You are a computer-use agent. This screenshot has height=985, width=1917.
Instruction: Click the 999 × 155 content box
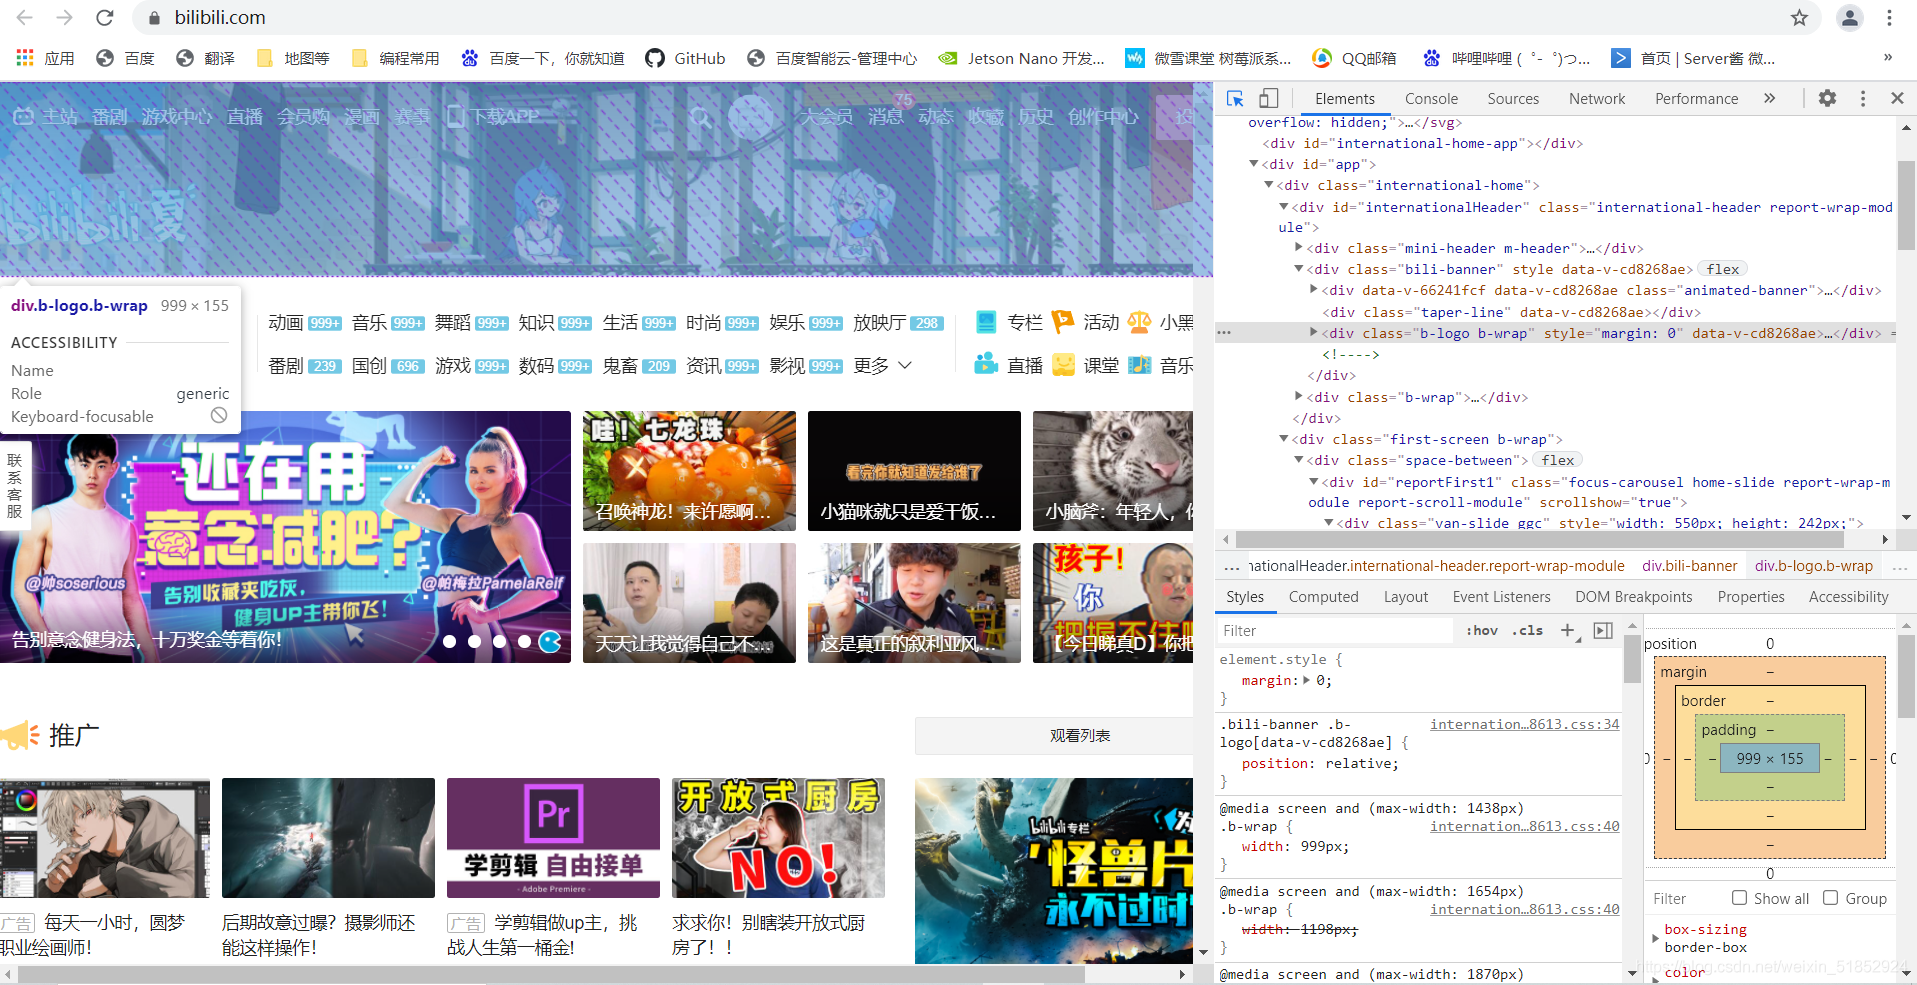1769,758
